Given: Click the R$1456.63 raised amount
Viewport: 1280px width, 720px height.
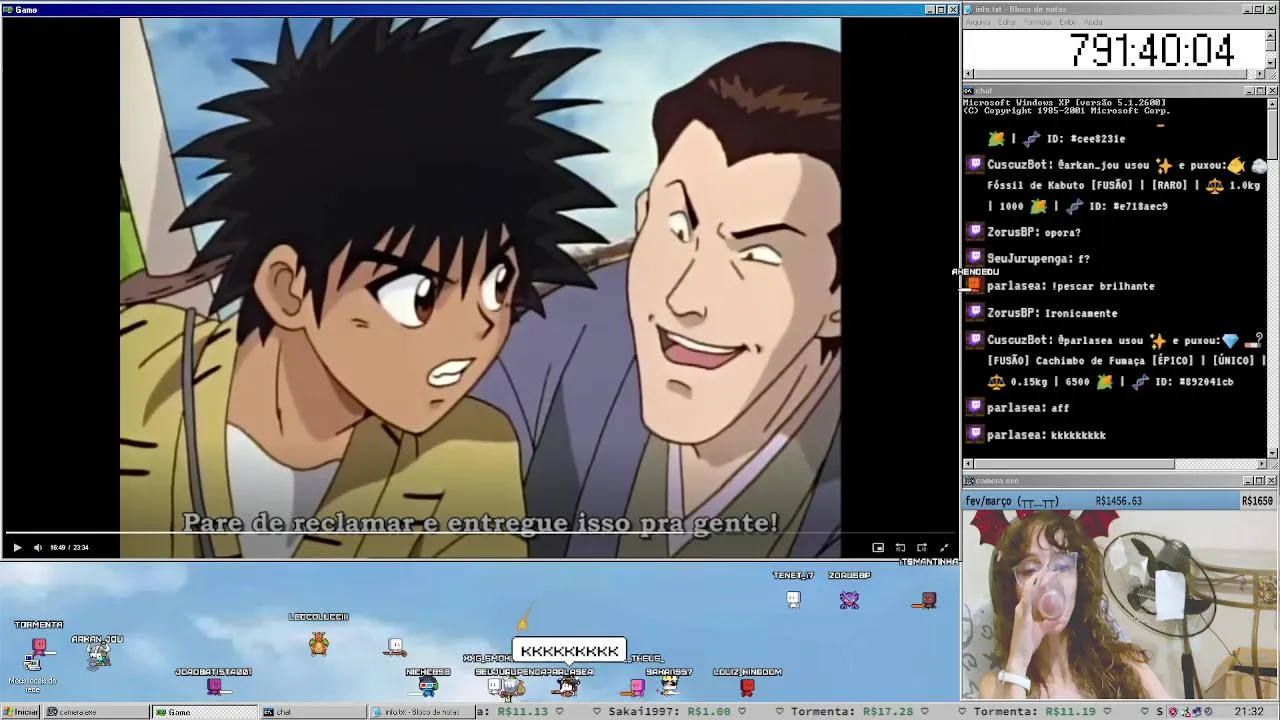Looking at the screenshot, I should point(1119,501).
